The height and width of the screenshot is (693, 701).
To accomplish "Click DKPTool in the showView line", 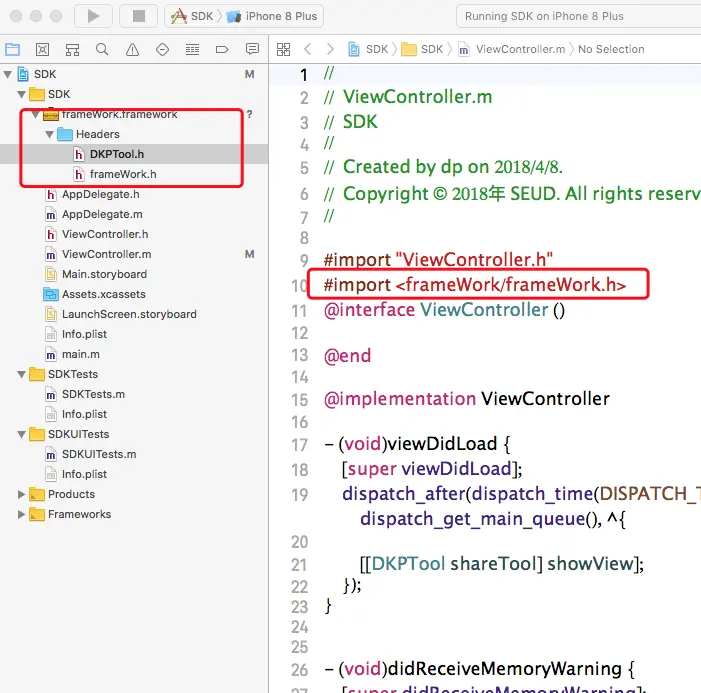I will 408,564.
